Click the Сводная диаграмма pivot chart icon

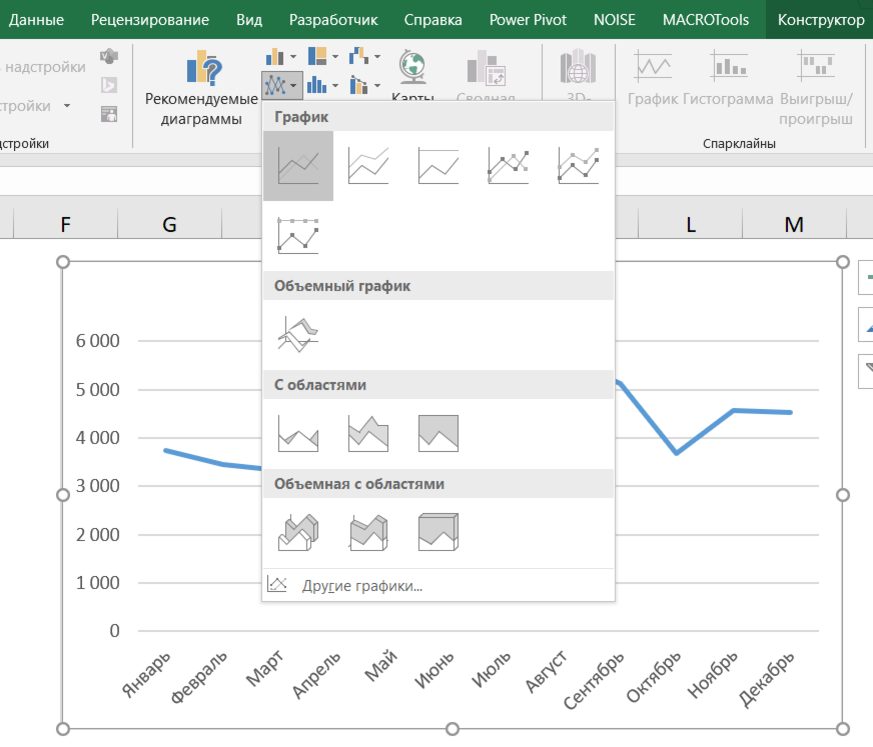tap(485, 67)
